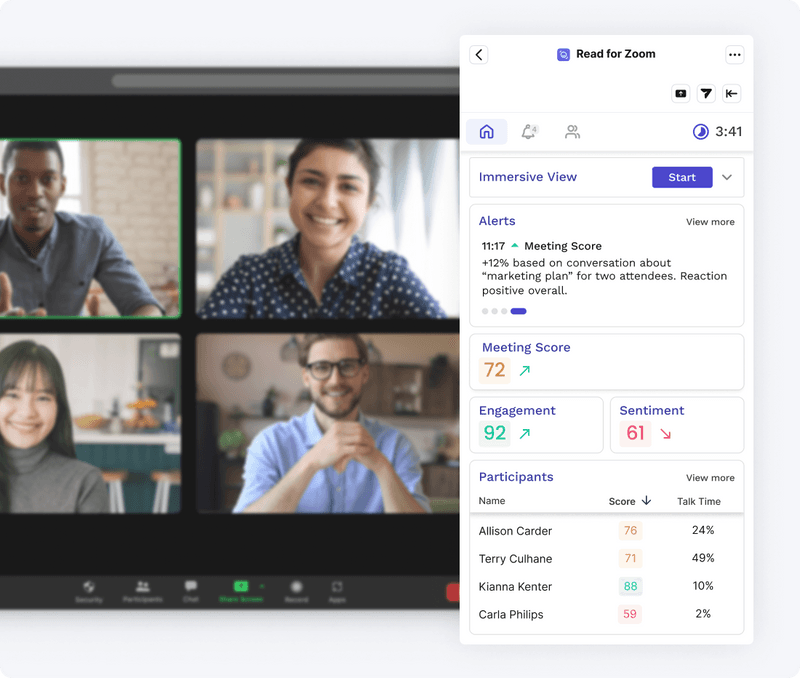Open the people tab in Read panel
800x678 pixels.
point(572,131)
